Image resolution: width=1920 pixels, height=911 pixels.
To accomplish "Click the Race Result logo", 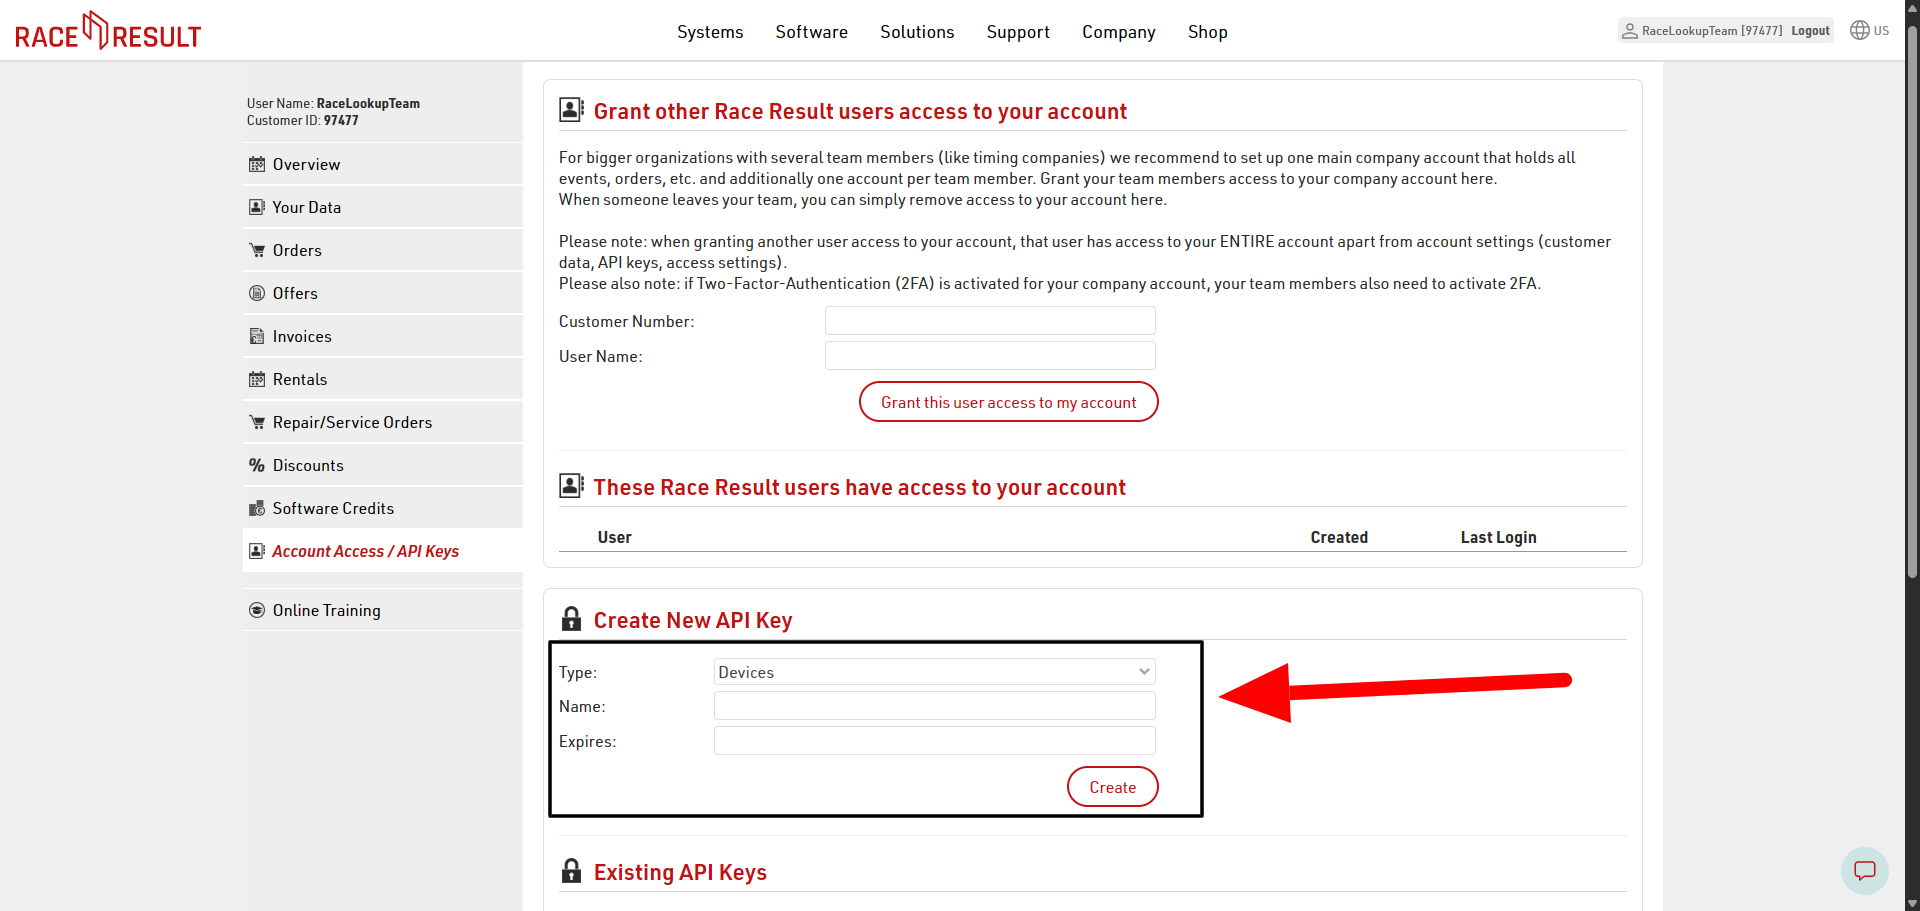I will coord(107,30).
